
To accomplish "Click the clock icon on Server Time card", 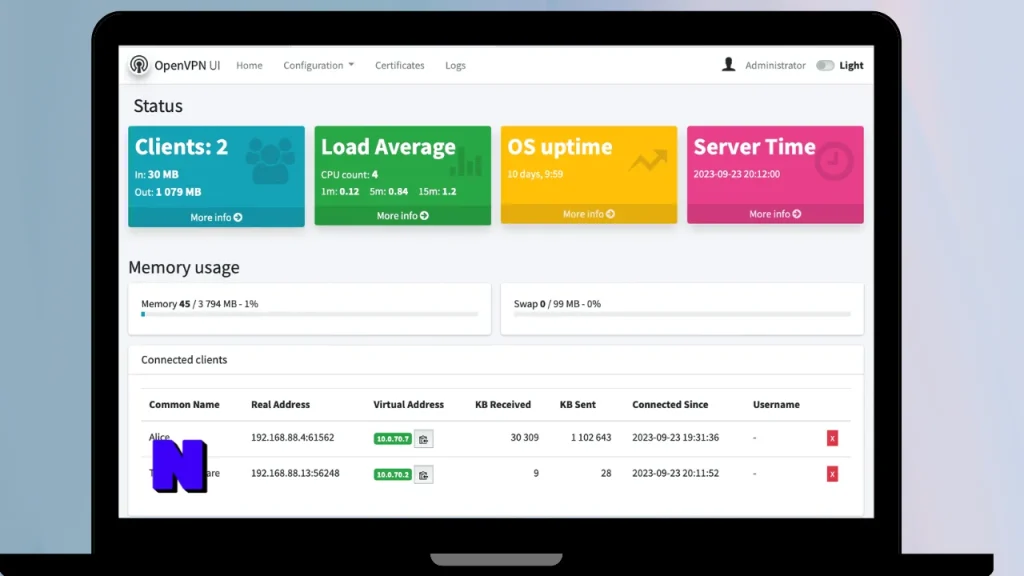I will (x=834, y=161).
